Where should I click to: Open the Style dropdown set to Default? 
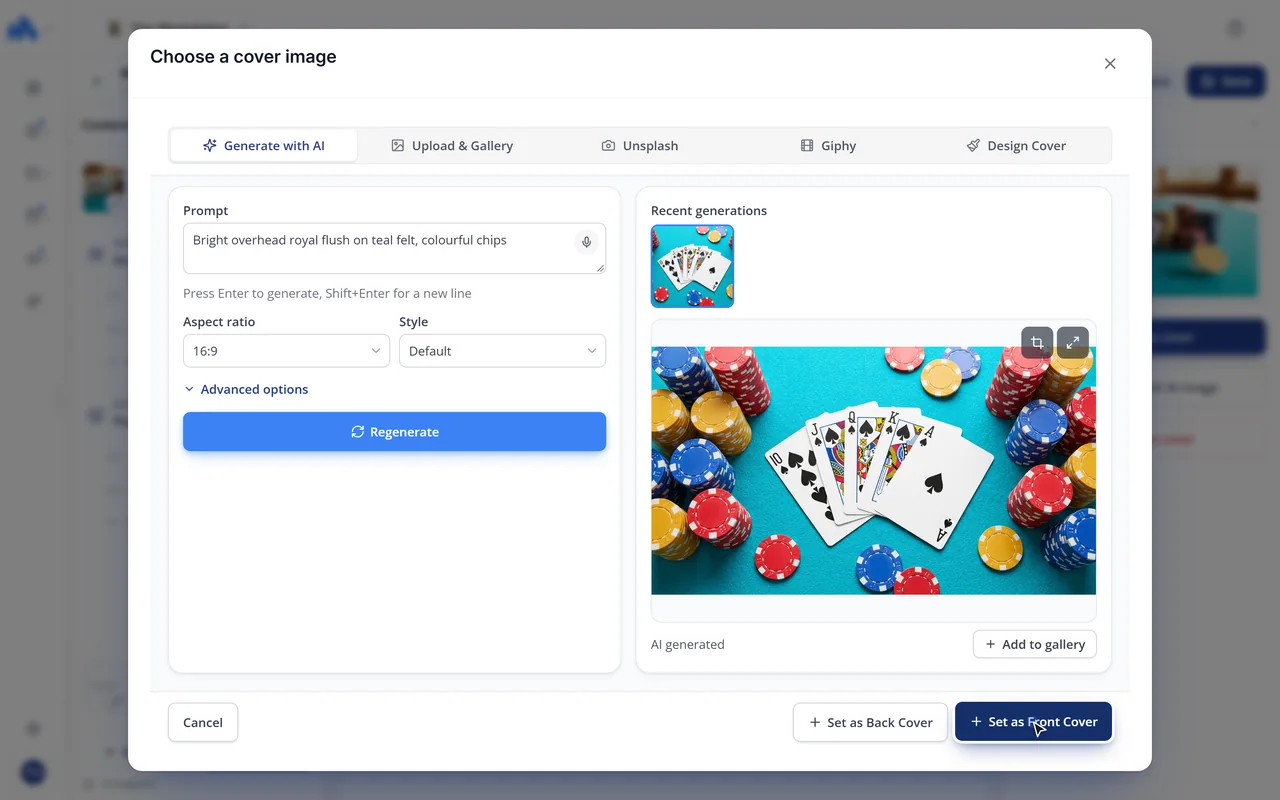[502, 351]
